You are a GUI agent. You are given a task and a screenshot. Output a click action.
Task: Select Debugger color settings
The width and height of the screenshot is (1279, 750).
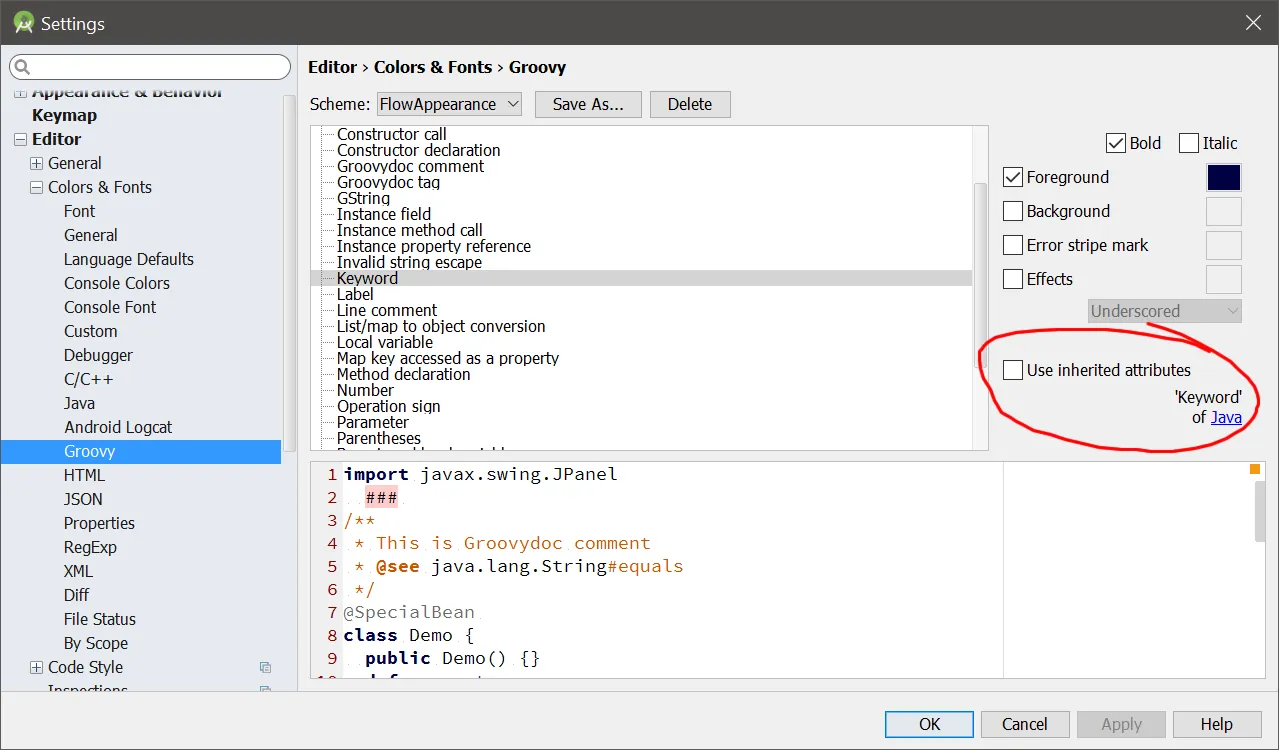98,355
